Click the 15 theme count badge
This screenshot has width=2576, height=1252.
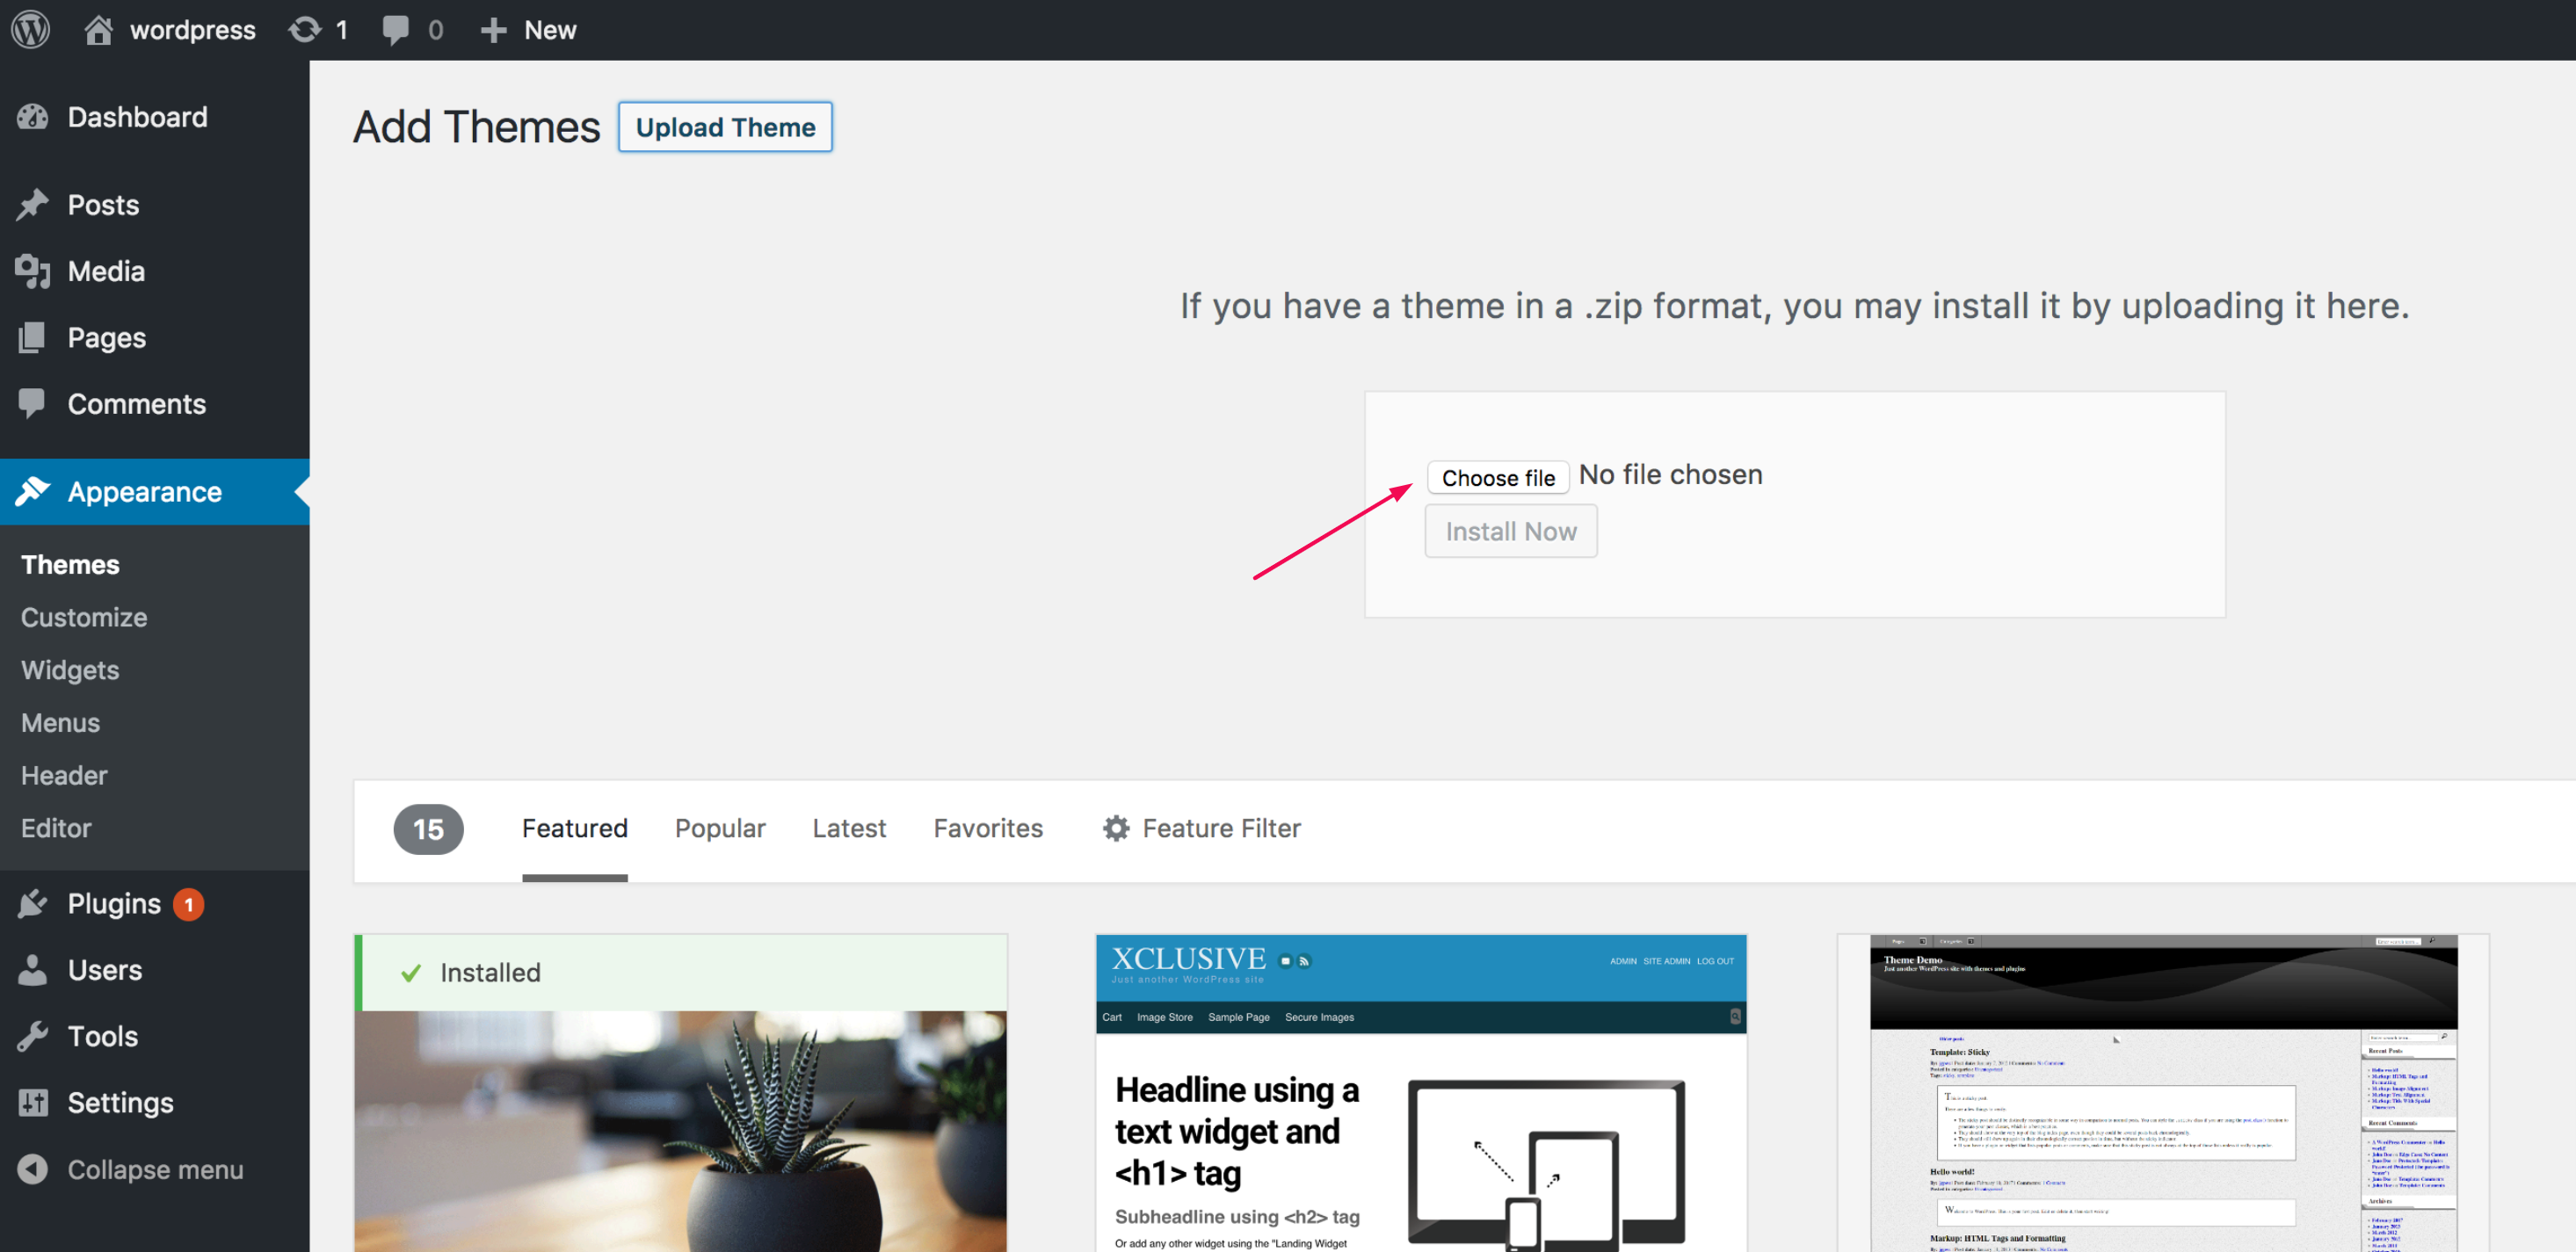click(428, 829)
